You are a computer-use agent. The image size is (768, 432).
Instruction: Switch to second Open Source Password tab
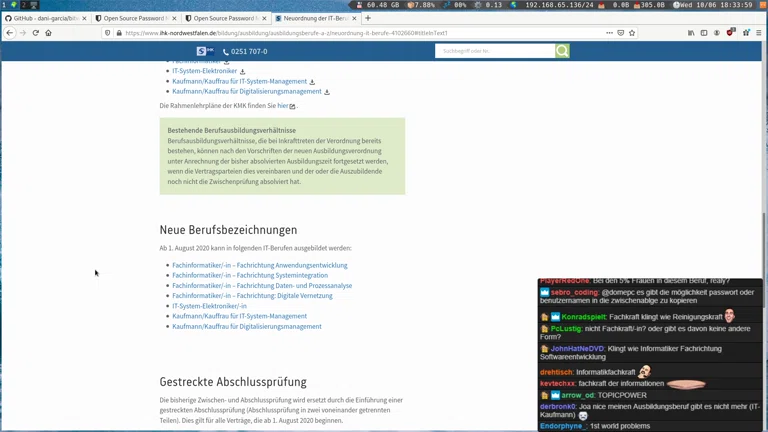point(225,18)
